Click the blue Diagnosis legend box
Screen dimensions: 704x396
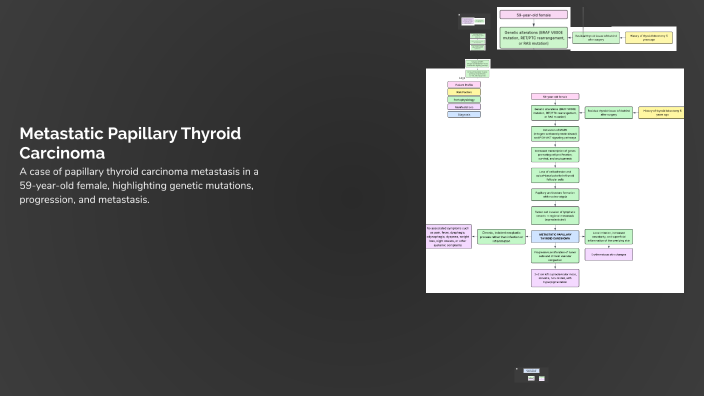[x=464, y=114]
